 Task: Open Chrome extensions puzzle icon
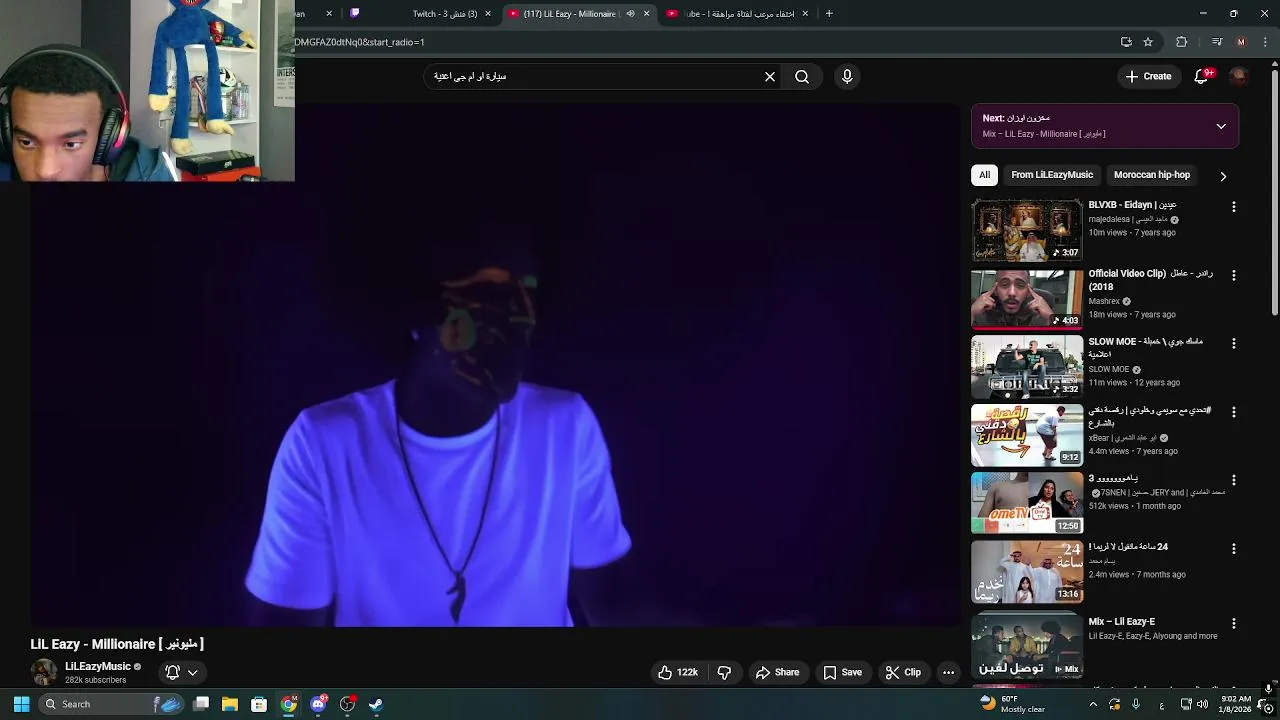point(1181,42)
